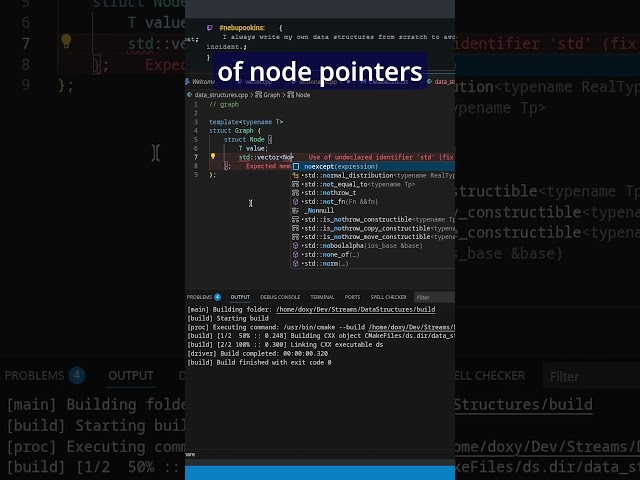The height and width of the screenshot is (480, 640).
Task: Click the icon beside std::is_nothrow_move_constructible
Action: 296,237
